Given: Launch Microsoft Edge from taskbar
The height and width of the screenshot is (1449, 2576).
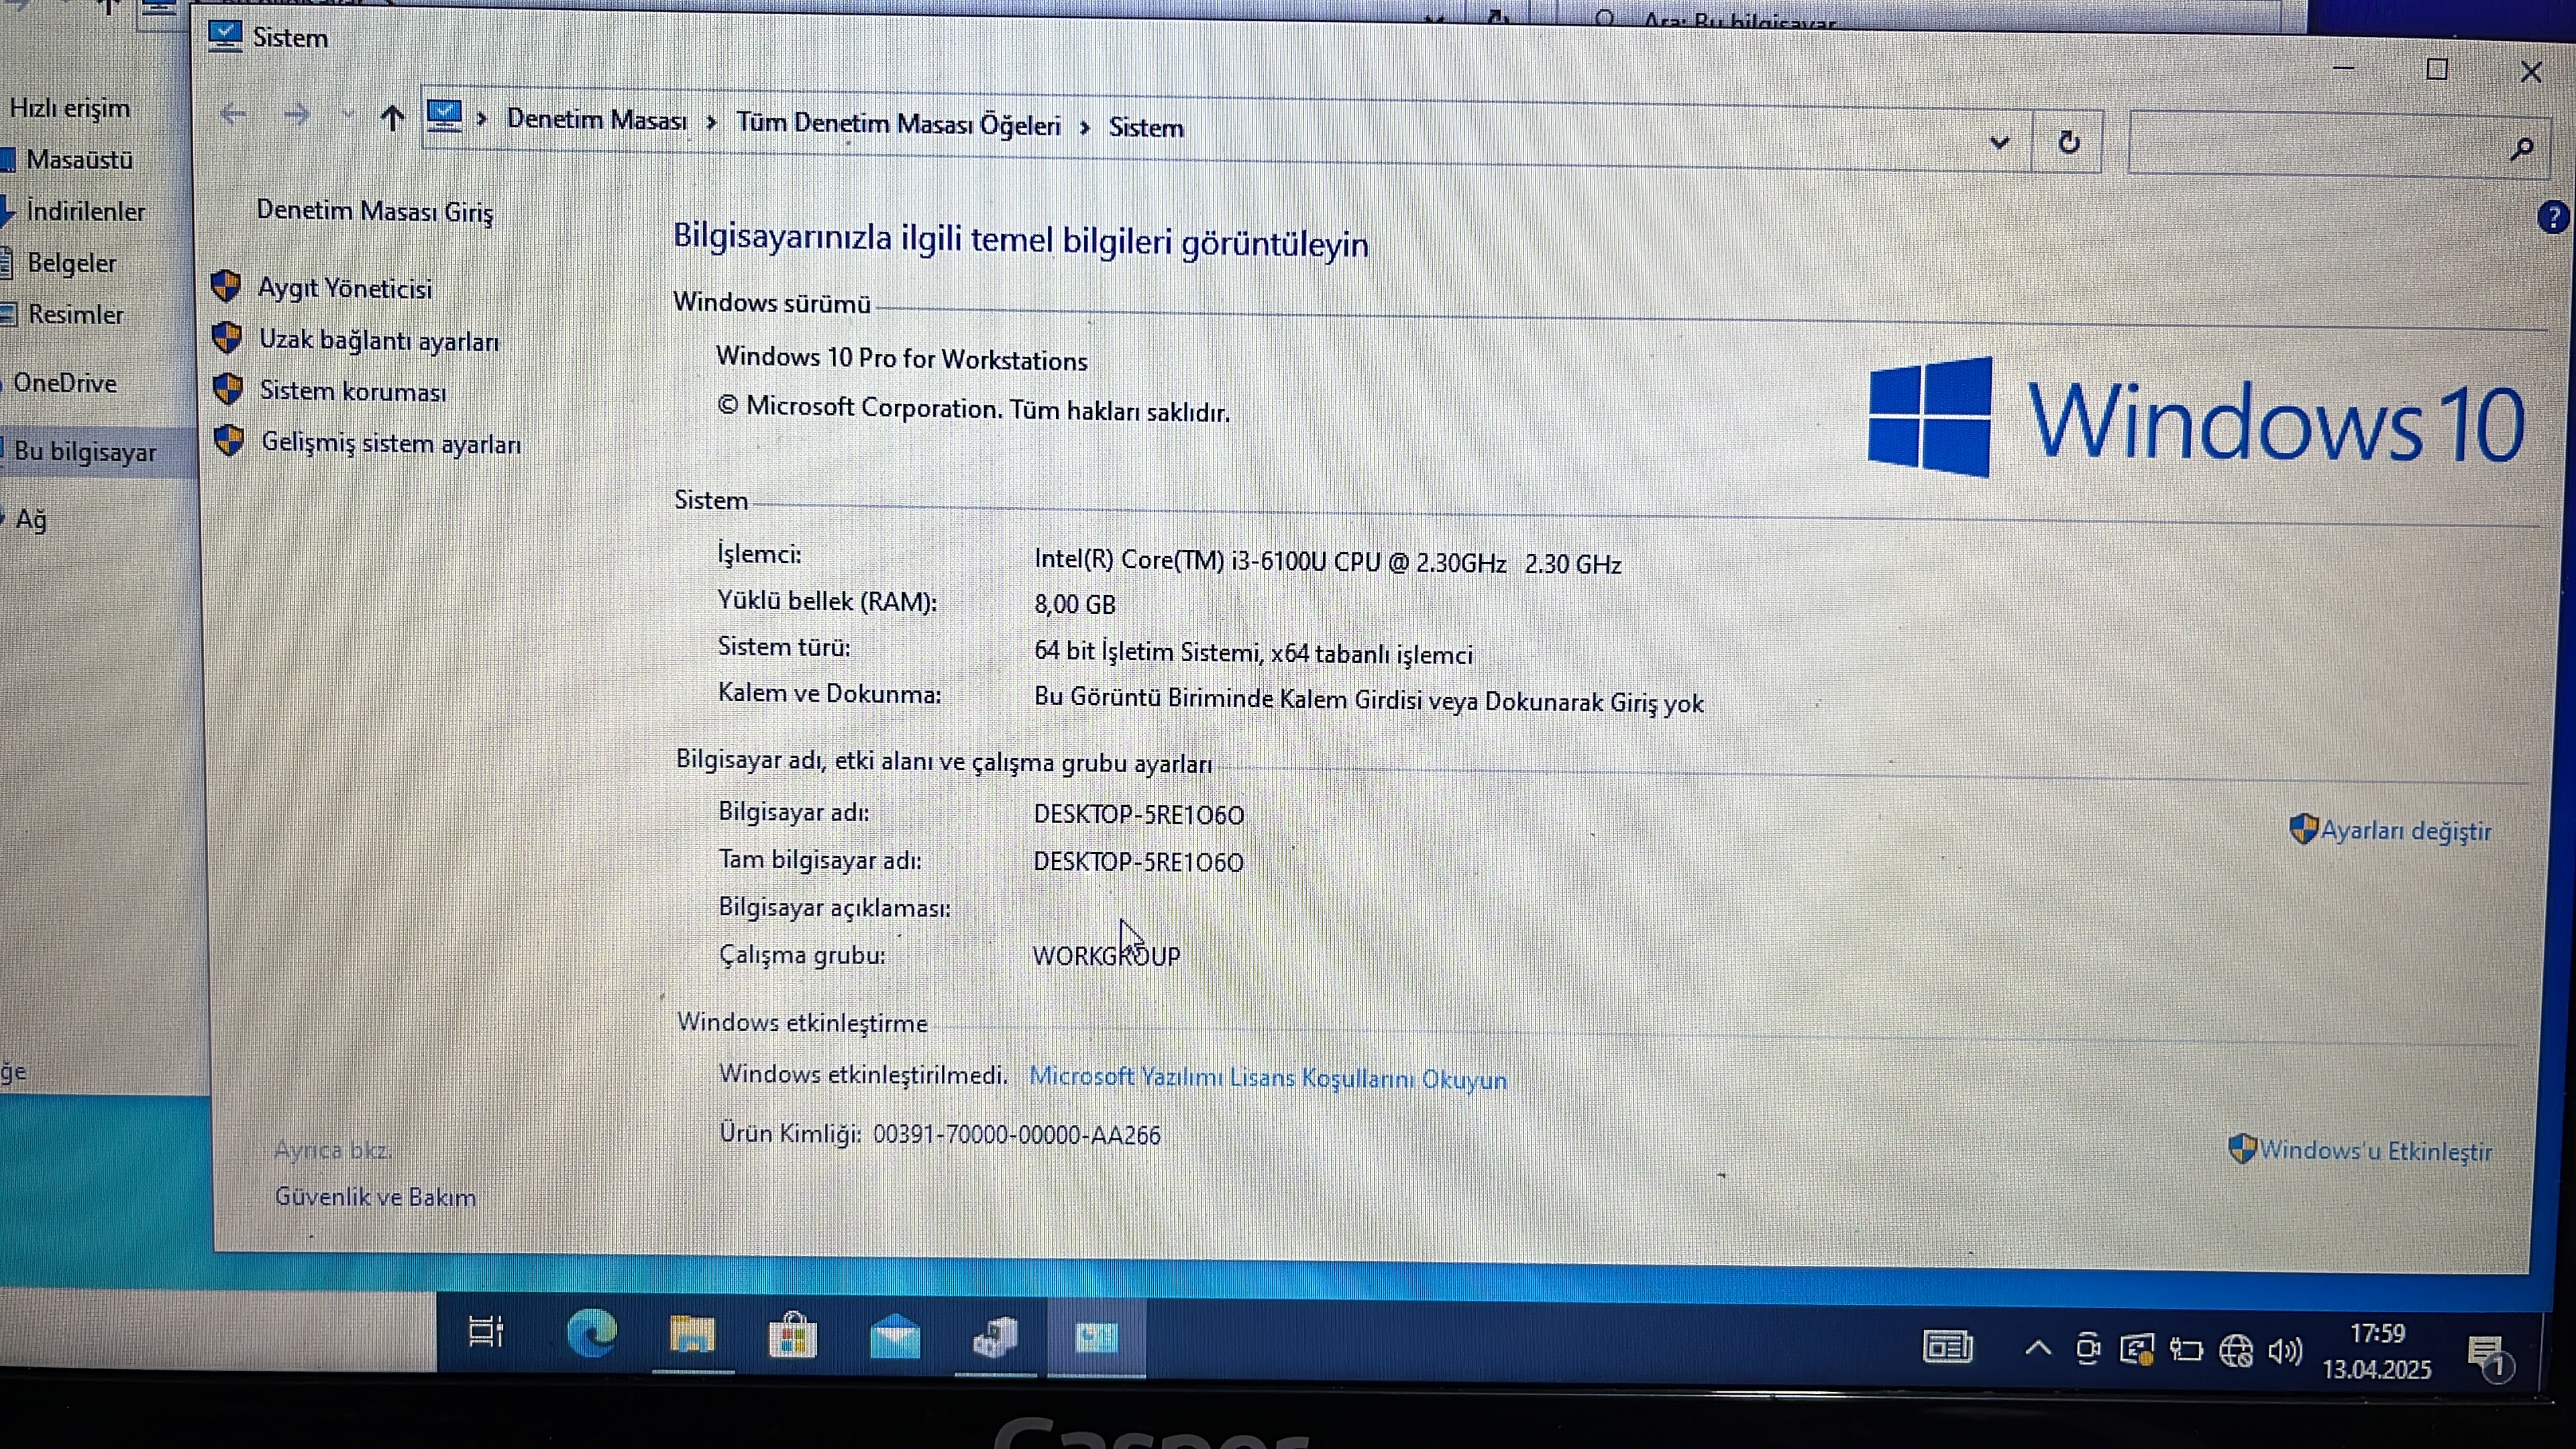Looking at the screenshot, I should [591, 1332].
